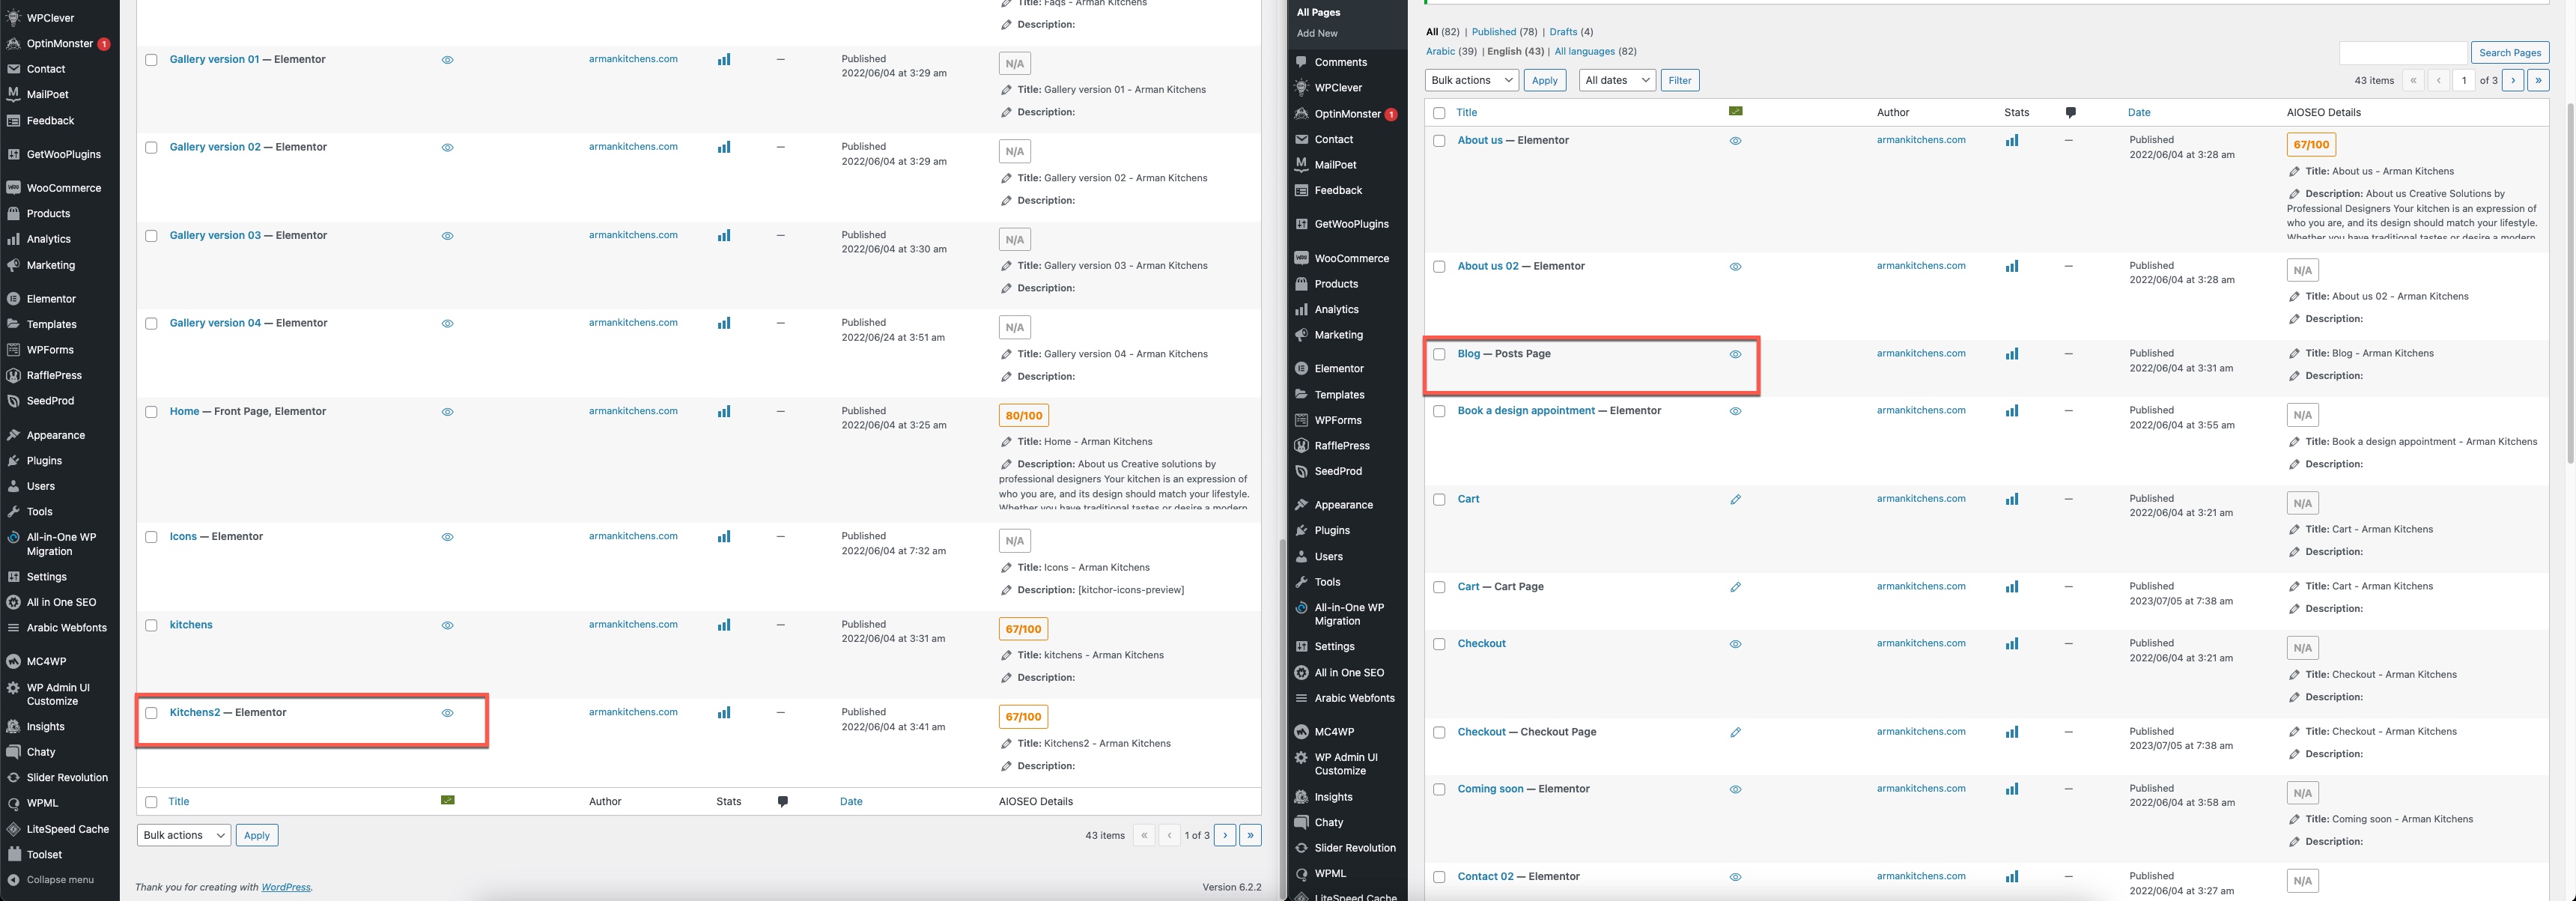Click eye icon next to Blog Posts Page
The image size is (2576, 901).
1735,354
